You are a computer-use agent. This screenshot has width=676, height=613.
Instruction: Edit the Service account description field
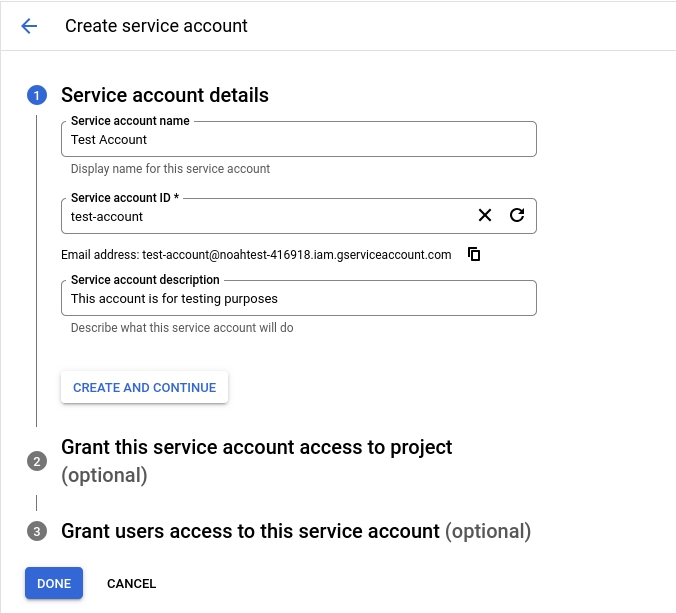coord(298,298)
